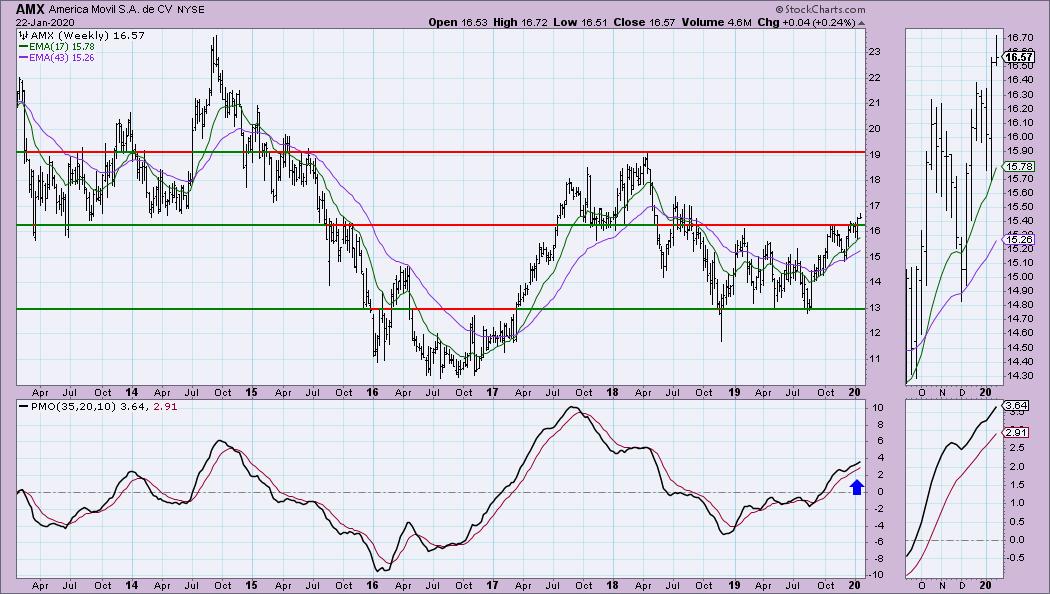Screen dimensions: 1050x594
Task: Open the StockCharts.com copyright link
Action: (x=820, y=9)
